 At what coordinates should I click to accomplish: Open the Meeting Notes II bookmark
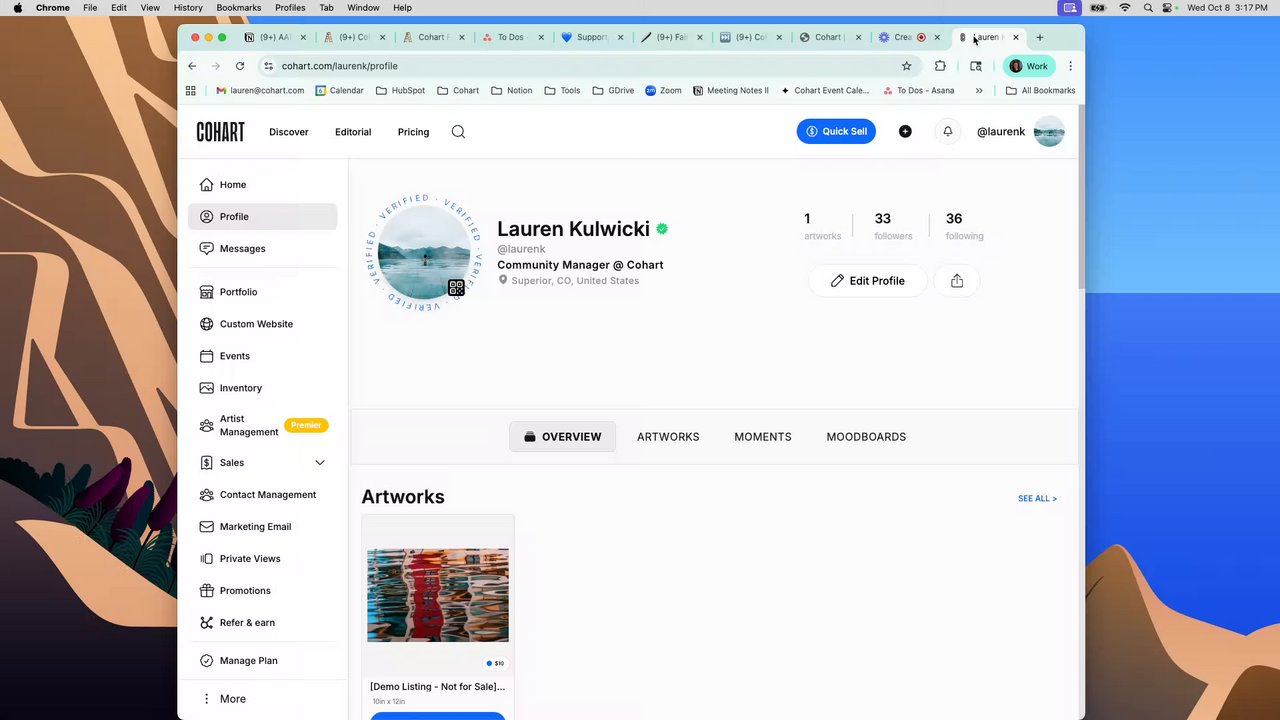tap(731, 90)
